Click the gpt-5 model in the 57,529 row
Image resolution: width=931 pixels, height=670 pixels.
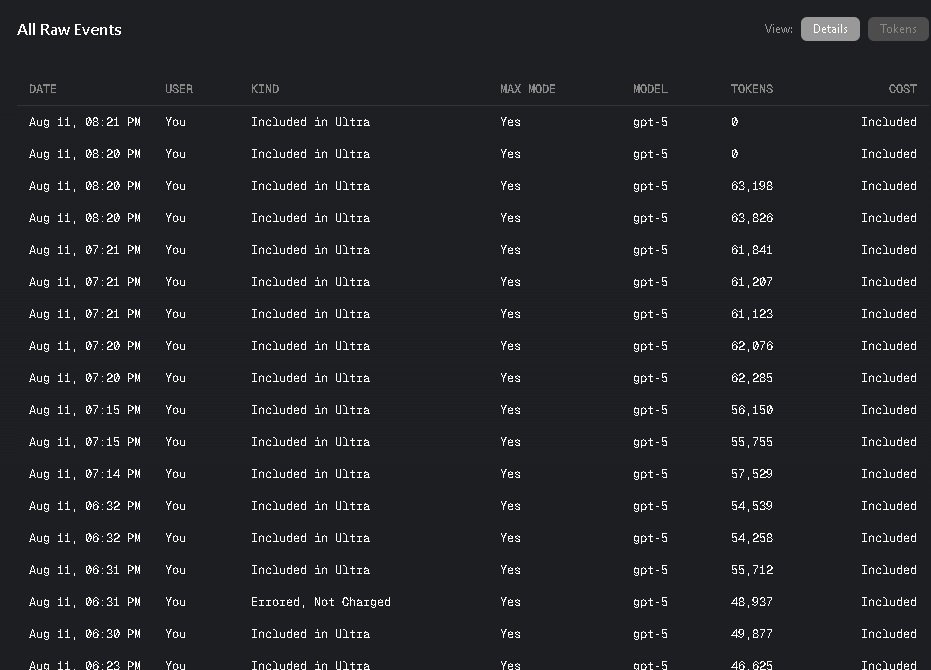650,475
